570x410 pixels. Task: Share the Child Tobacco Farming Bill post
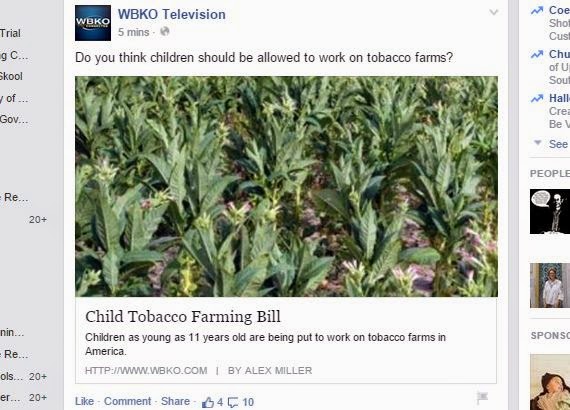point(175,401)
